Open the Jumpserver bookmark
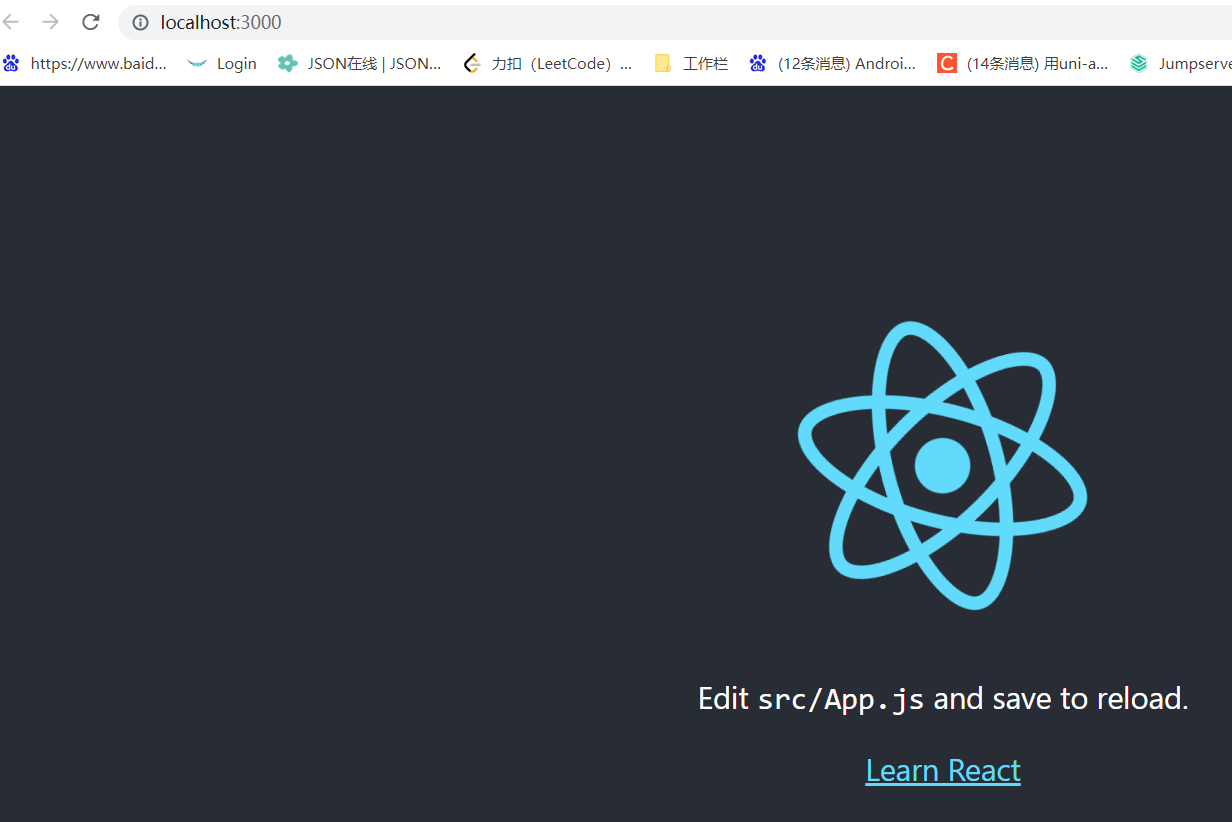Screen dimensions: 1232x822 (x=1180, y=63)
